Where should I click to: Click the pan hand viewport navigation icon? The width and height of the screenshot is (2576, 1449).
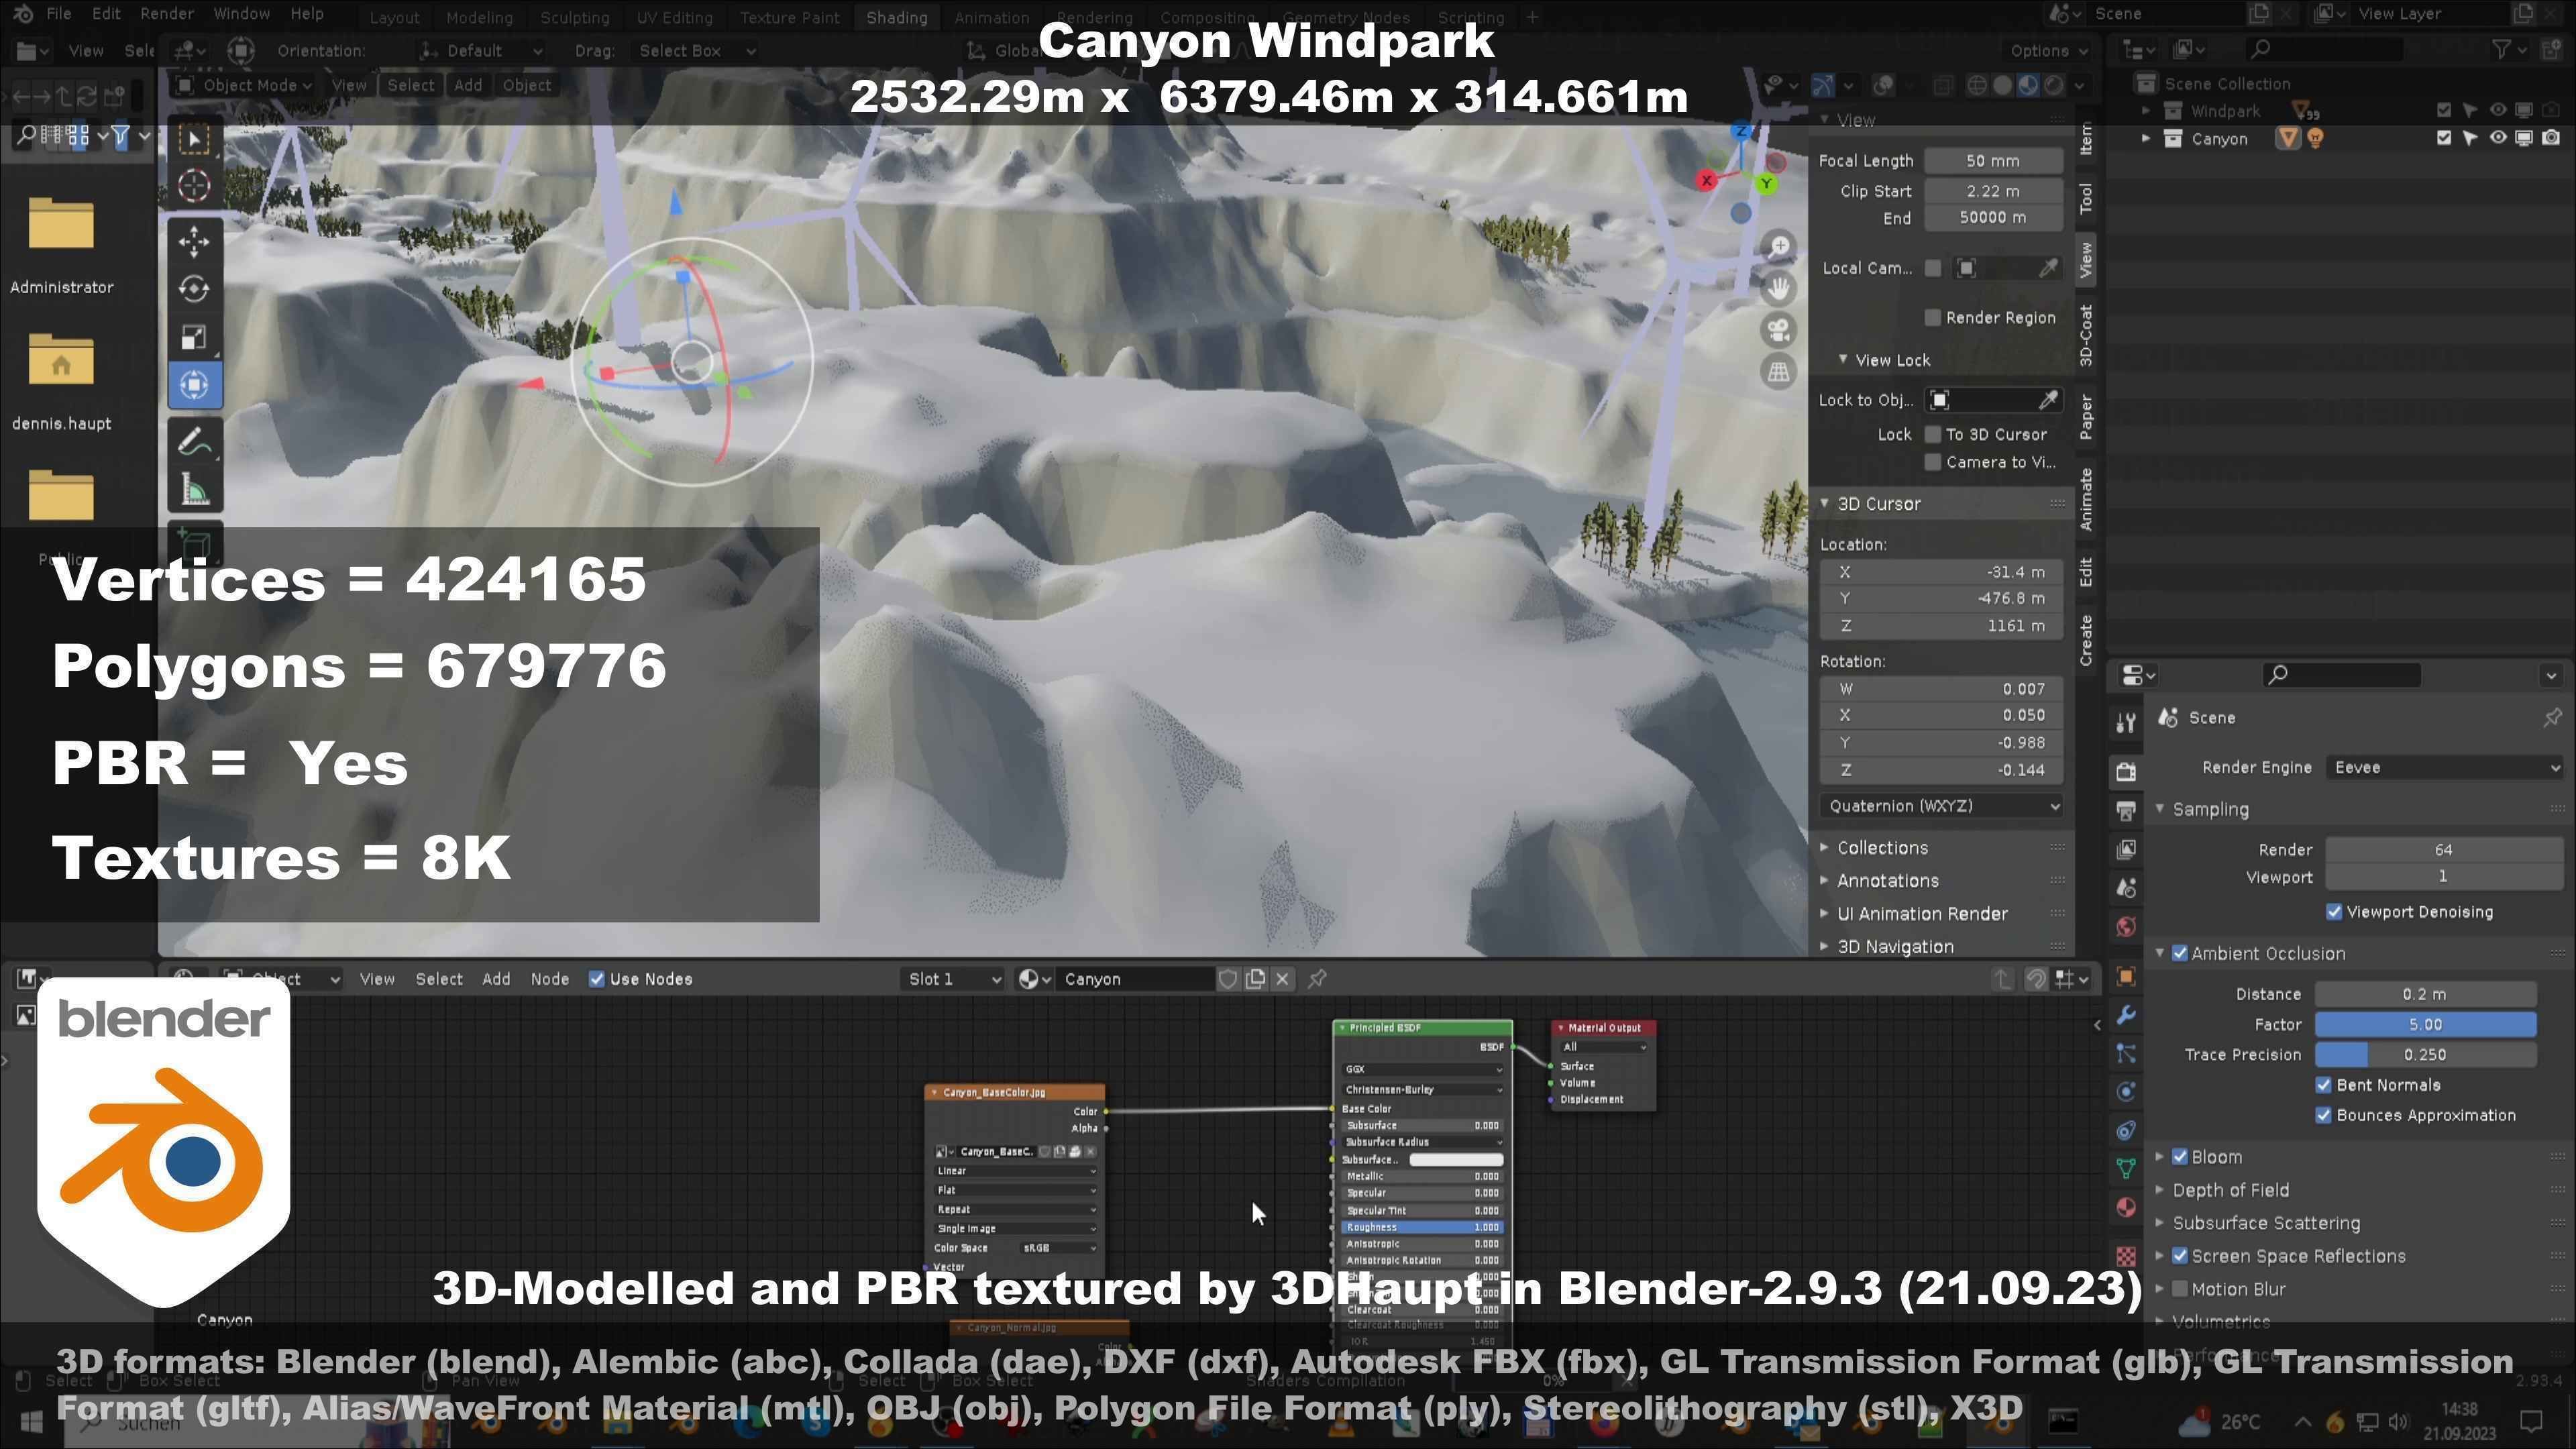1778,289
